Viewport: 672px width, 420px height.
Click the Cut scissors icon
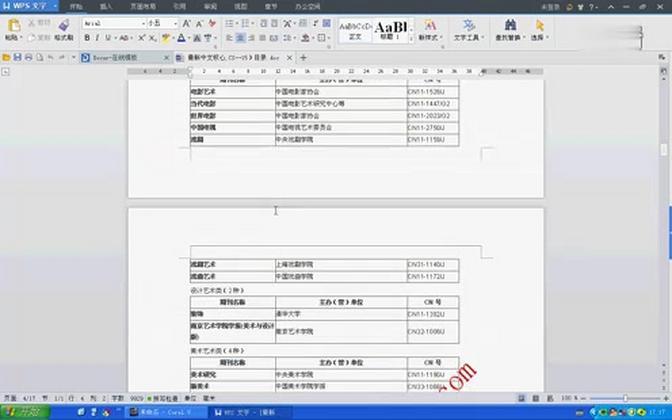(32, 23)
